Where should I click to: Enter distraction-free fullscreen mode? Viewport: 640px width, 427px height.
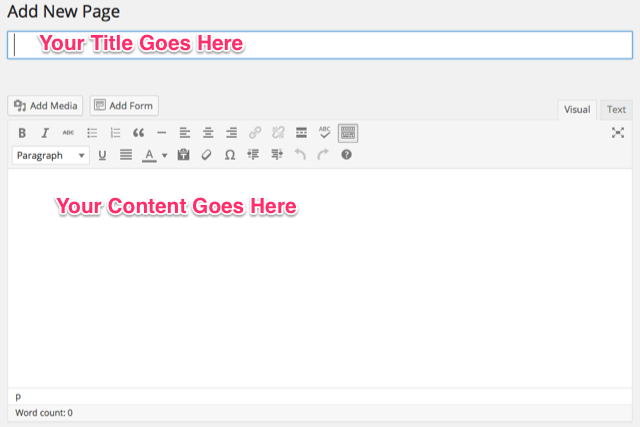coord(618,133)
